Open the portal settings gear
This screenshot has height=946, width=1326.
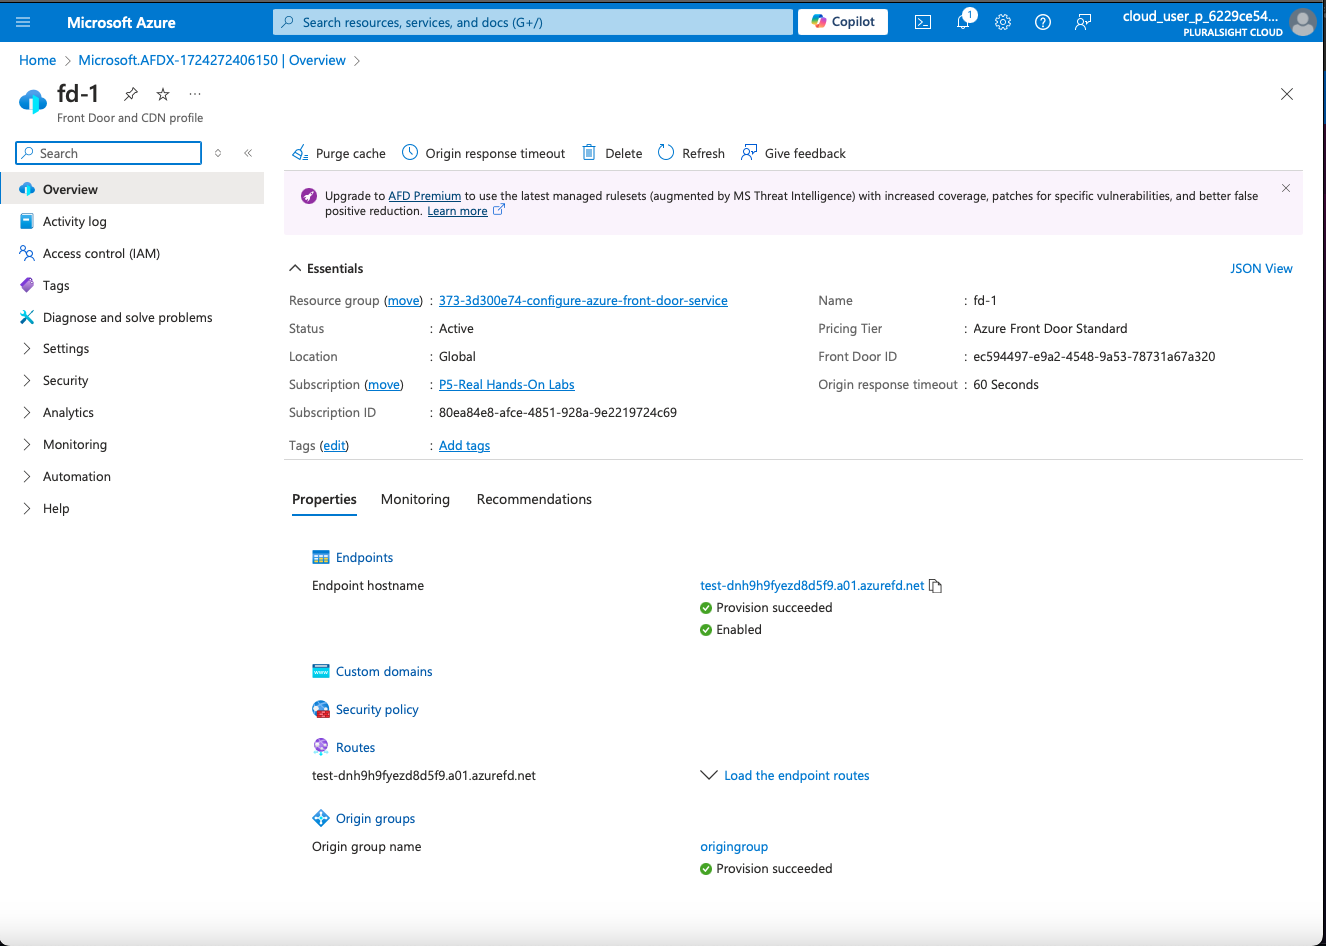point(1003,22)
